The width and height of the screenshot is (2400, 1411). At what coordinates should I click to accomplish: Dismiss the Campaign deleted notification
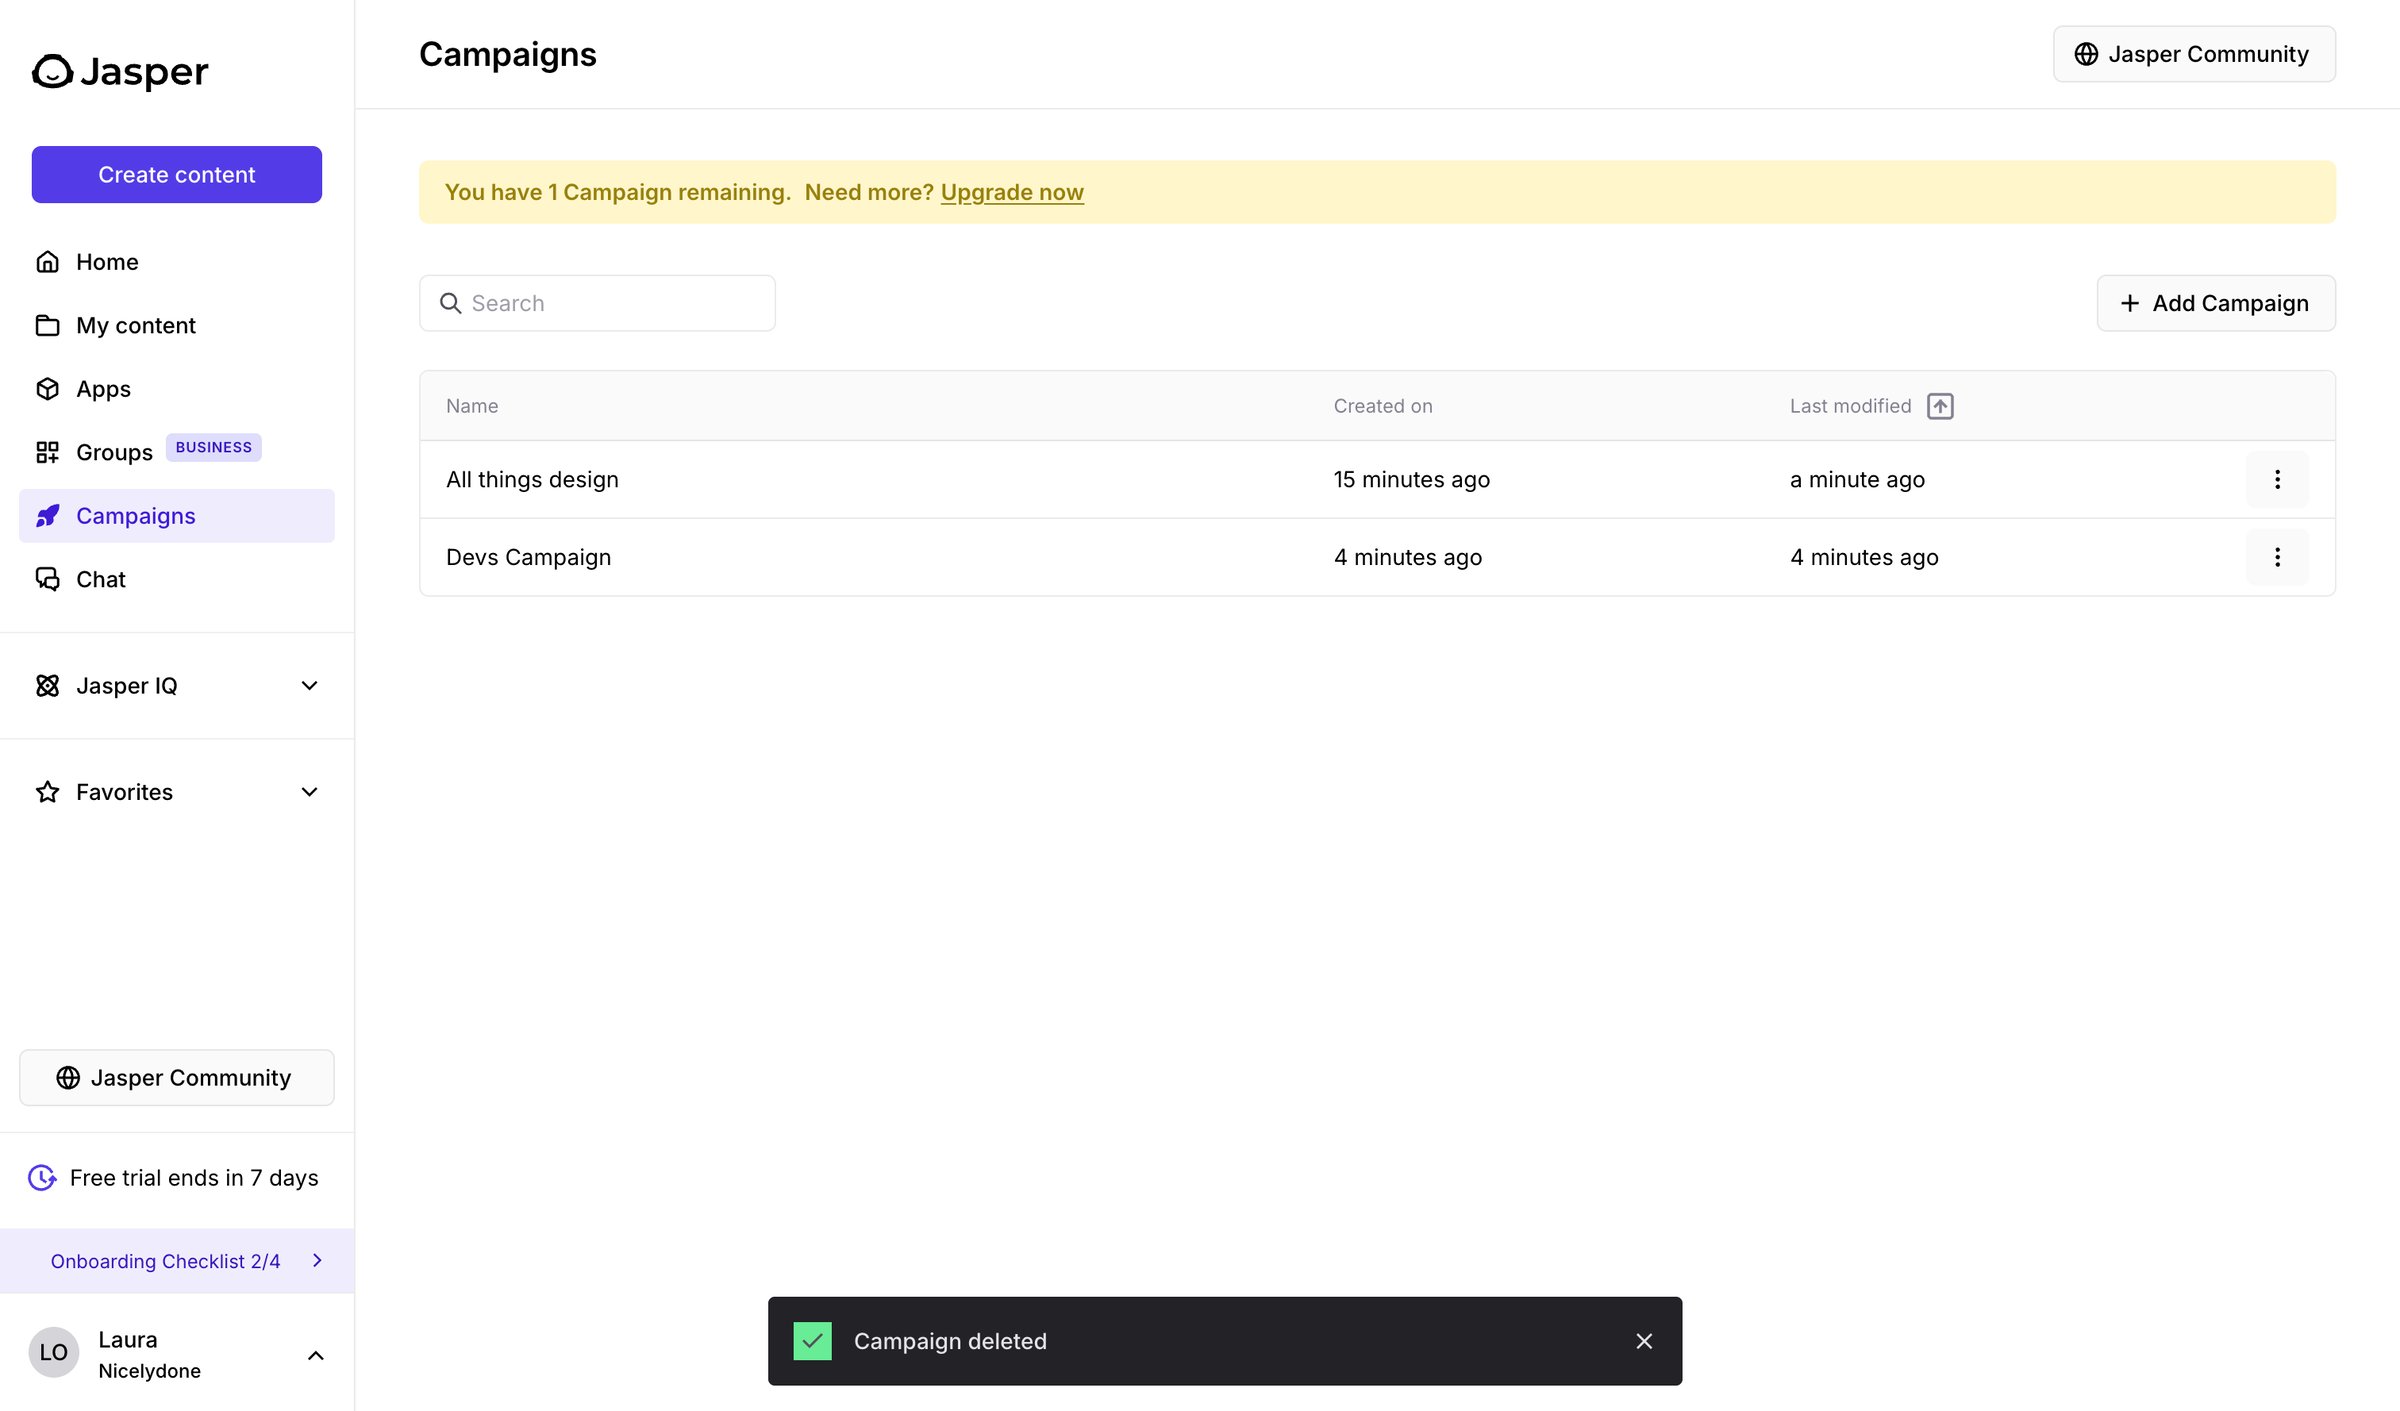(1644, 1341)
